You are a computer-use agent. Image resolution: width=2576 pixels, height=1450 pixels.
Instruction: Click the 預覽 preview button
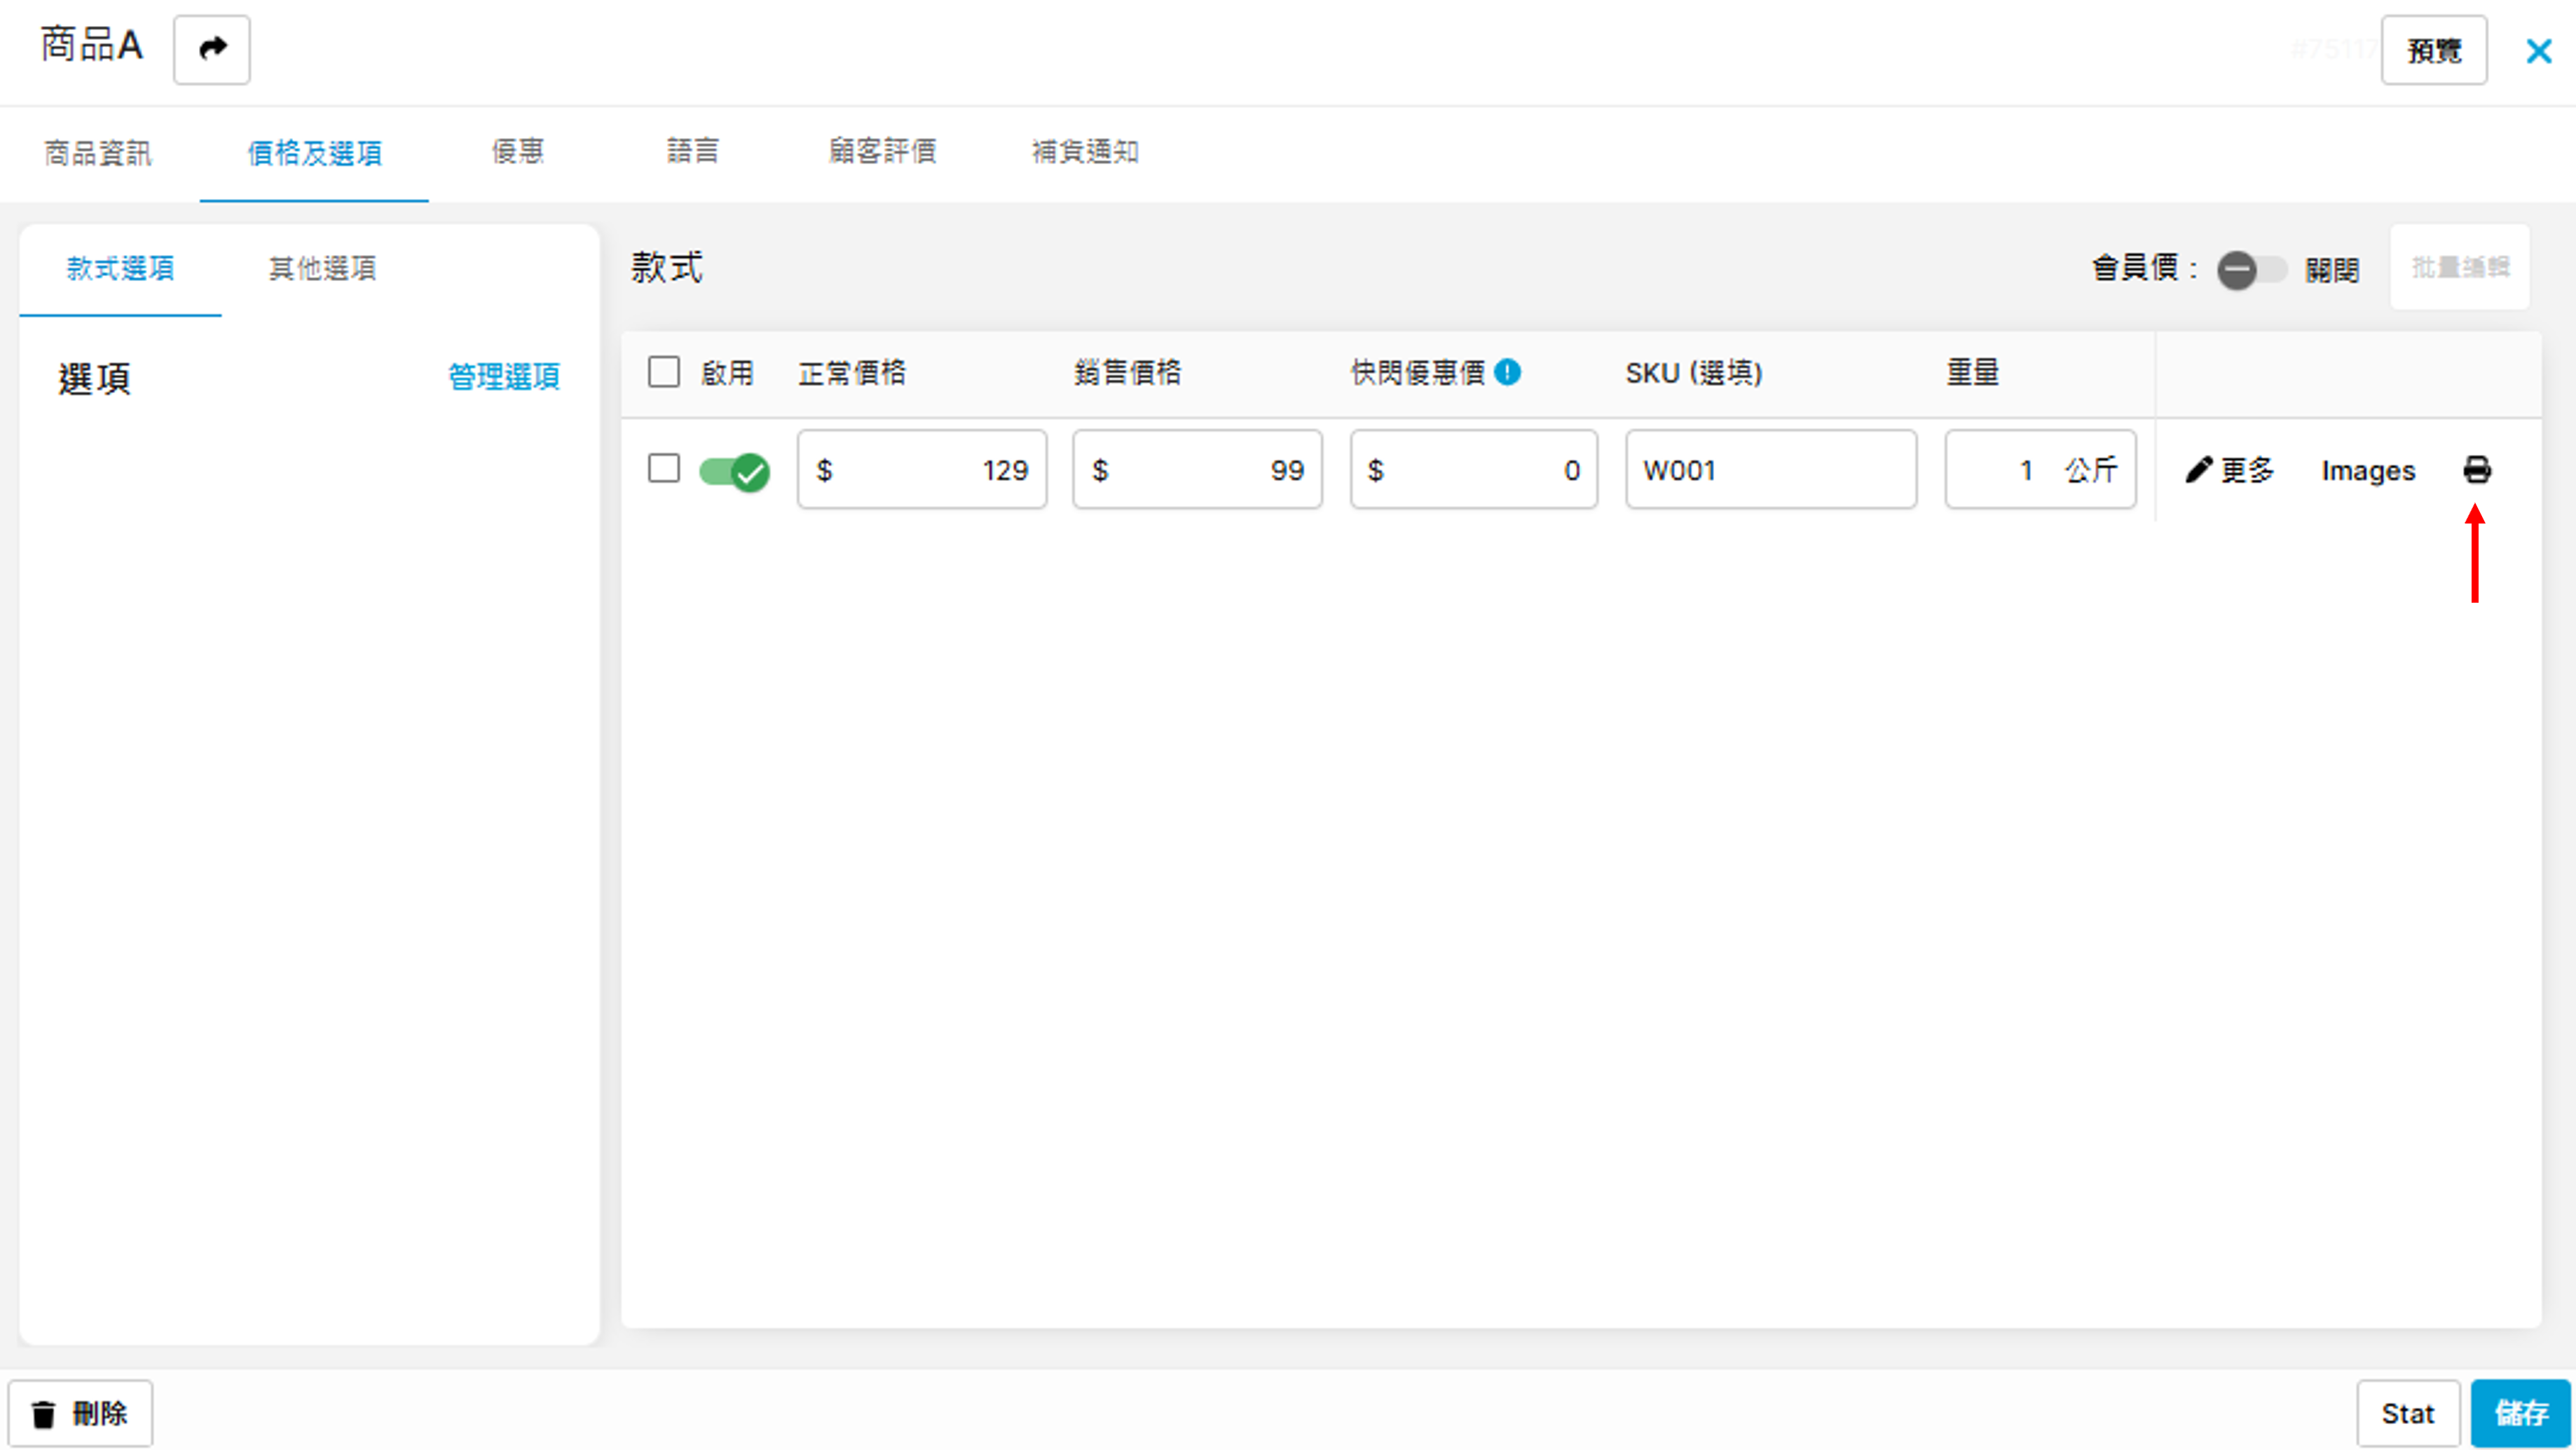2433,51
